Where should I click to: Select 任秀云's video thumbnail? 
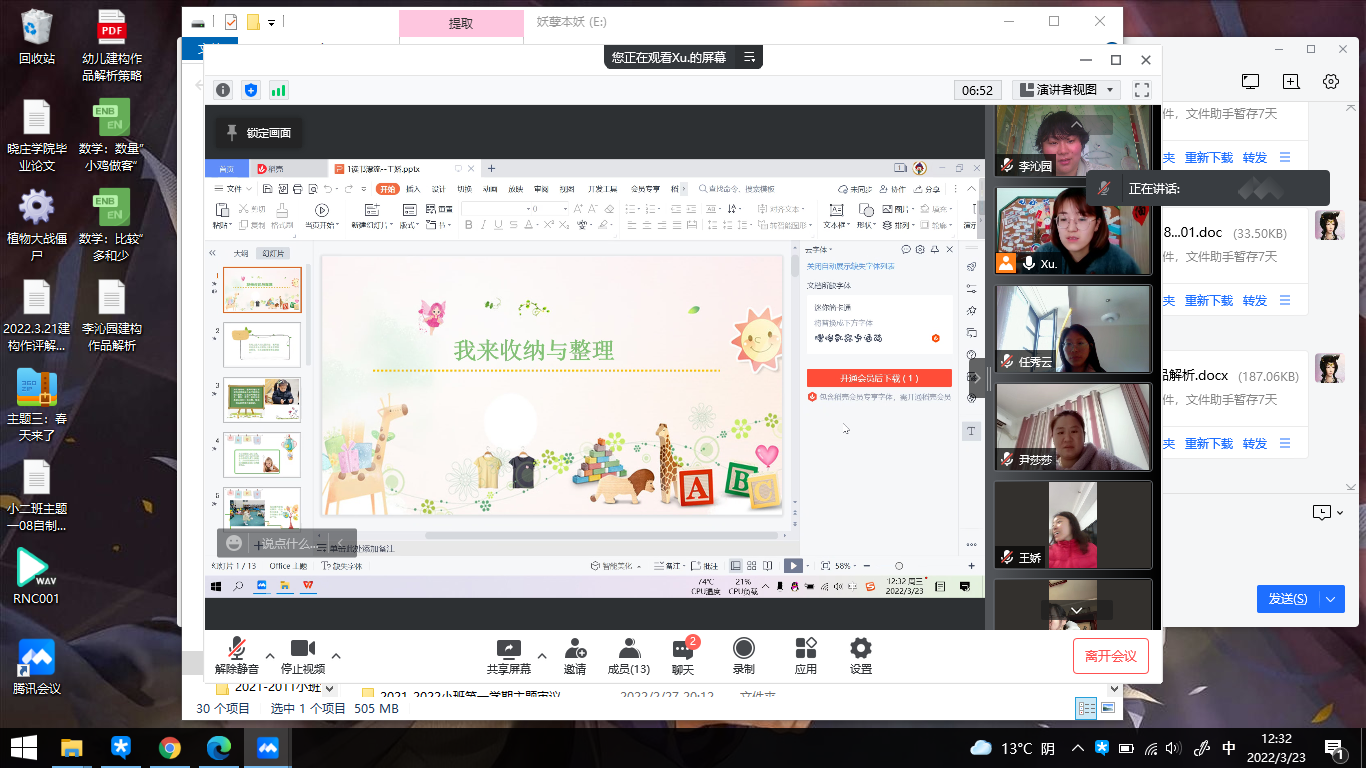[1073, 329]
